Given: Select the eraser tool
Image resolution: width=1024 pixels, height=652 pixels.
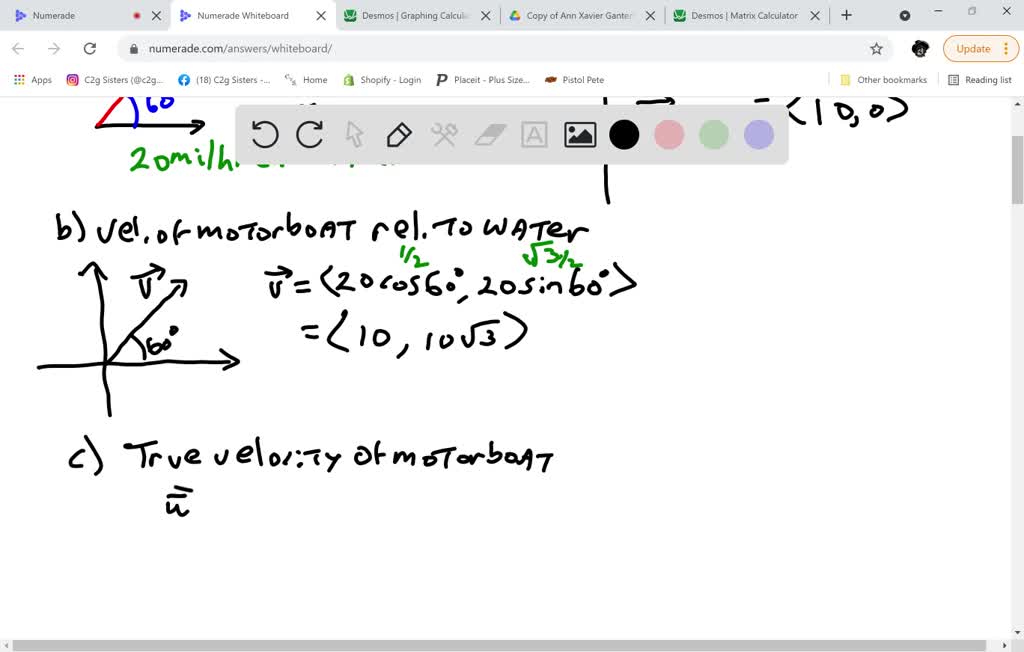Looking at the screenshot, I should pos(490,135).
